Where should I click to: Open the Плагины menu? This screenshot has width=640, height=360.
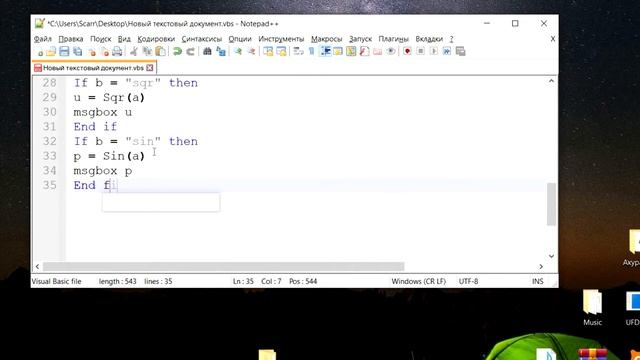tap(393, 39)
